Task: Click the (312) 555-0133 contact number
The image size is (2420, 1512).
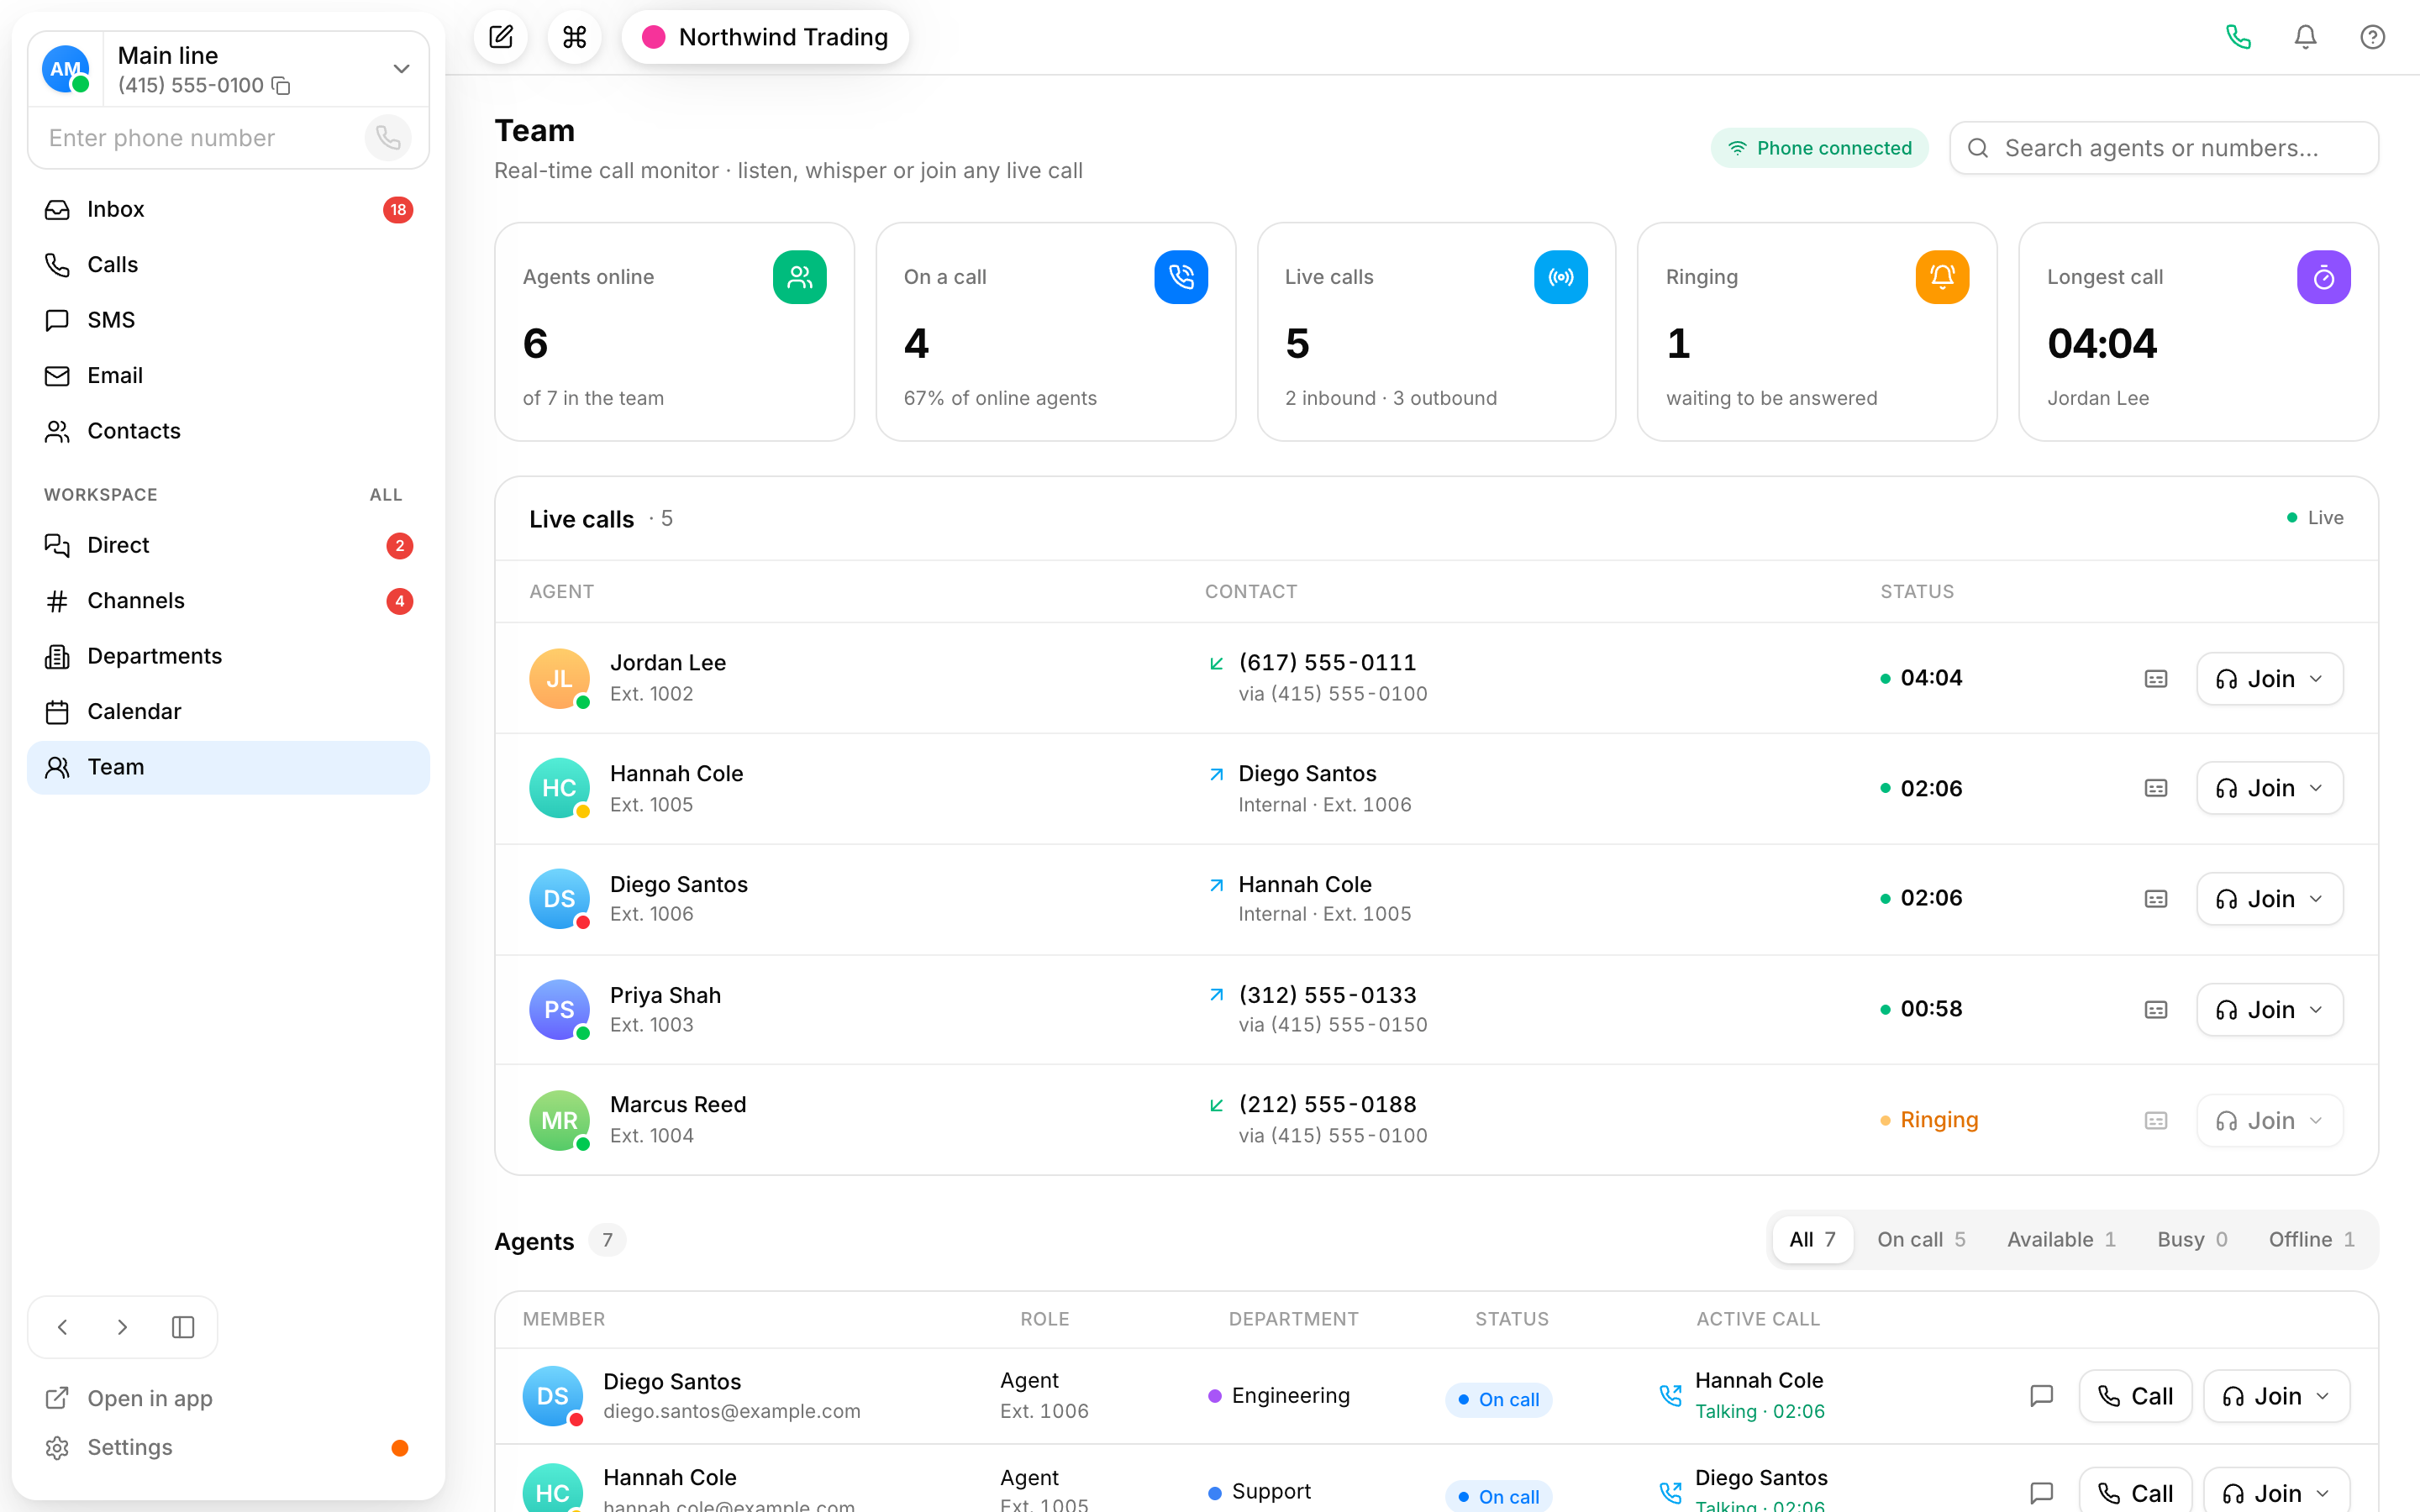Action: pyautogui.click(x=1327, y=995)
